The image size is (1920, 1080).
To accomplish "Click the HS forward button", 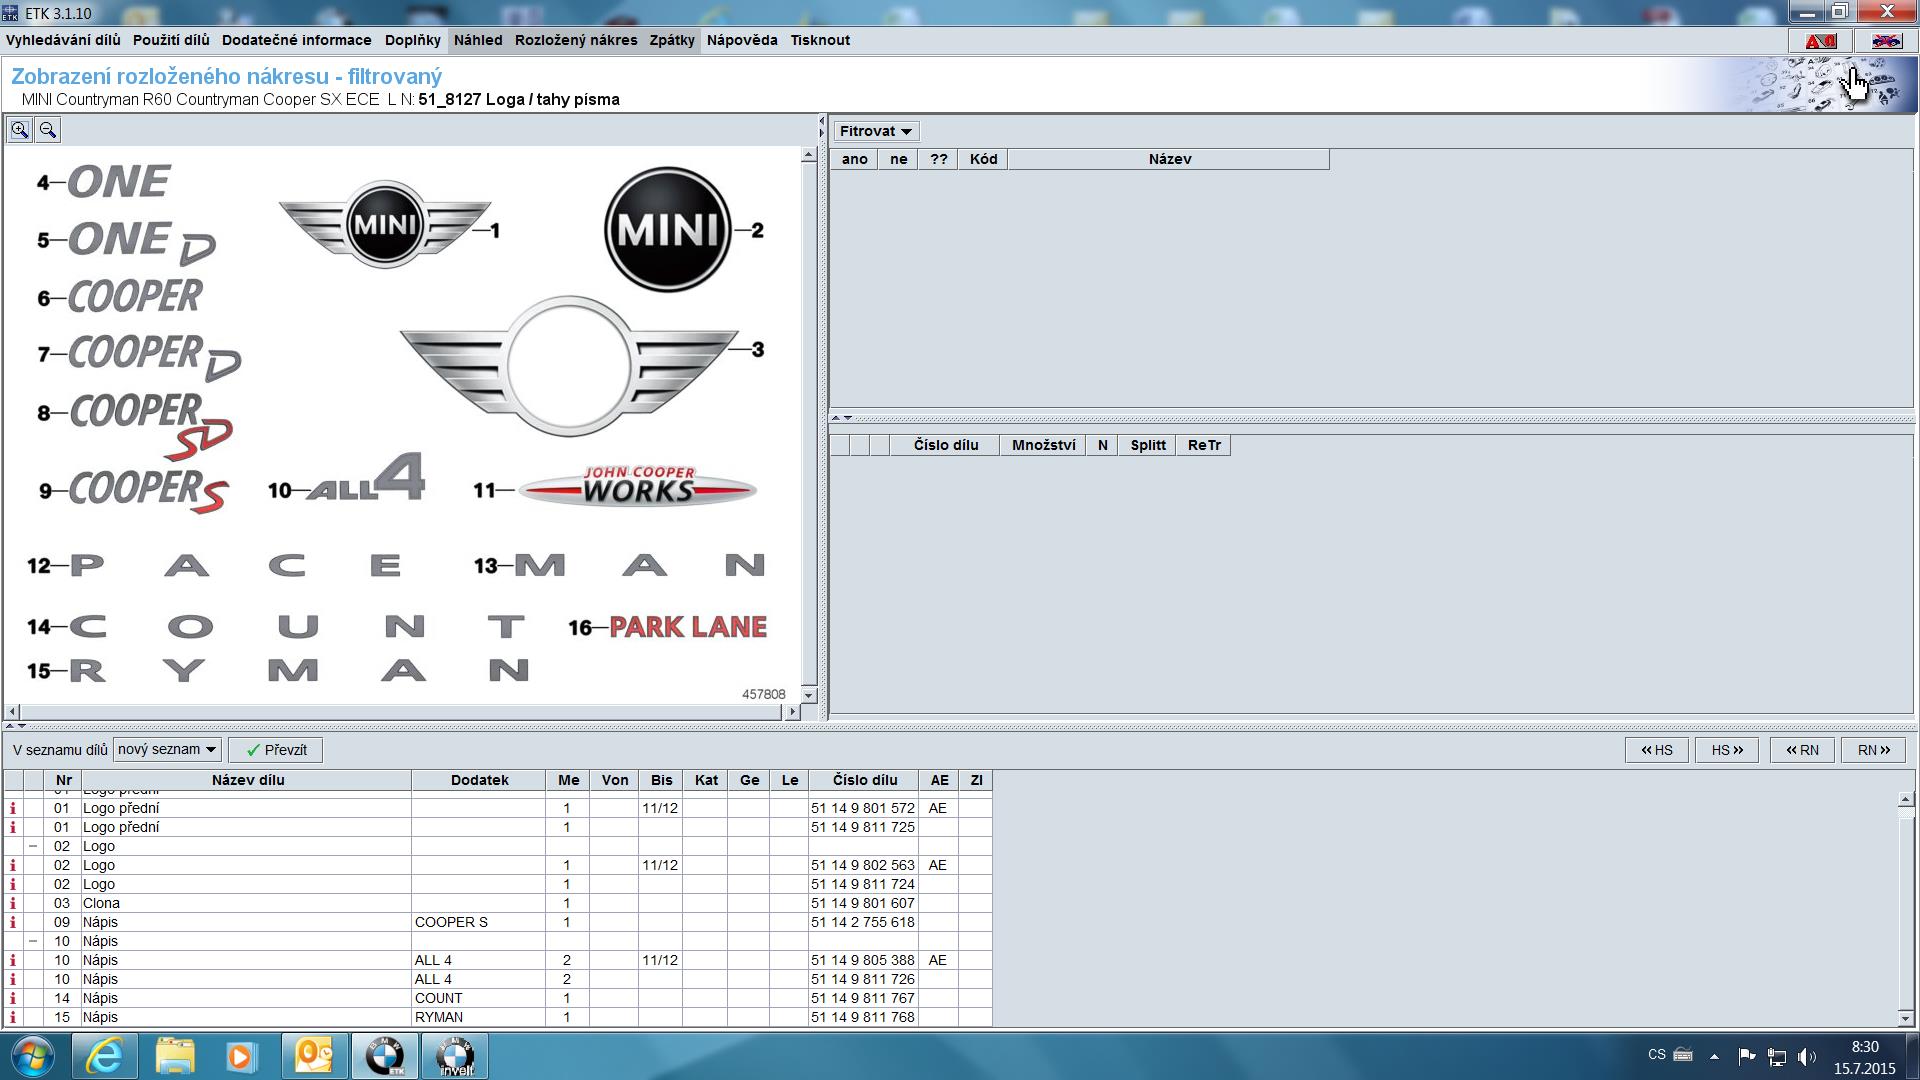I will (1726, 750).
